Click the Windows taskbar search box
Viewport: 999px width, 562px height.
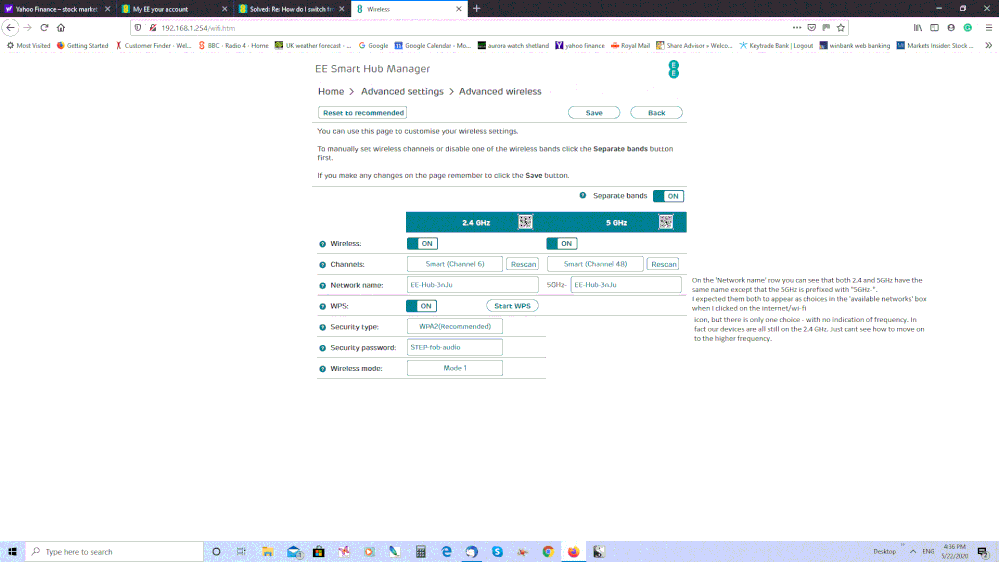115,552
